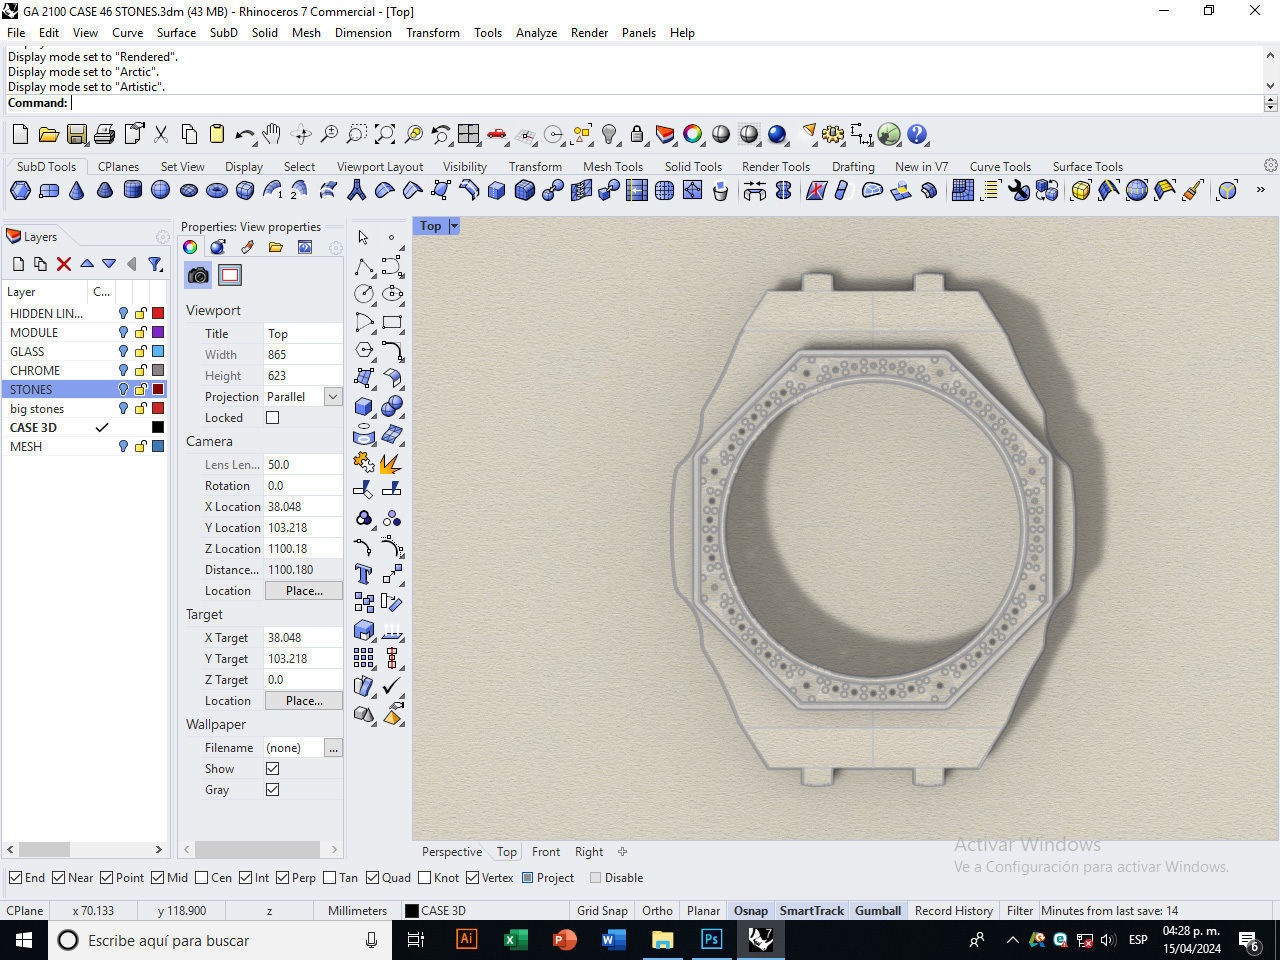This screenshot has height=960, width=1280.
Task: Select the Polyline tool in sidebar
Action: coord(364,266)
